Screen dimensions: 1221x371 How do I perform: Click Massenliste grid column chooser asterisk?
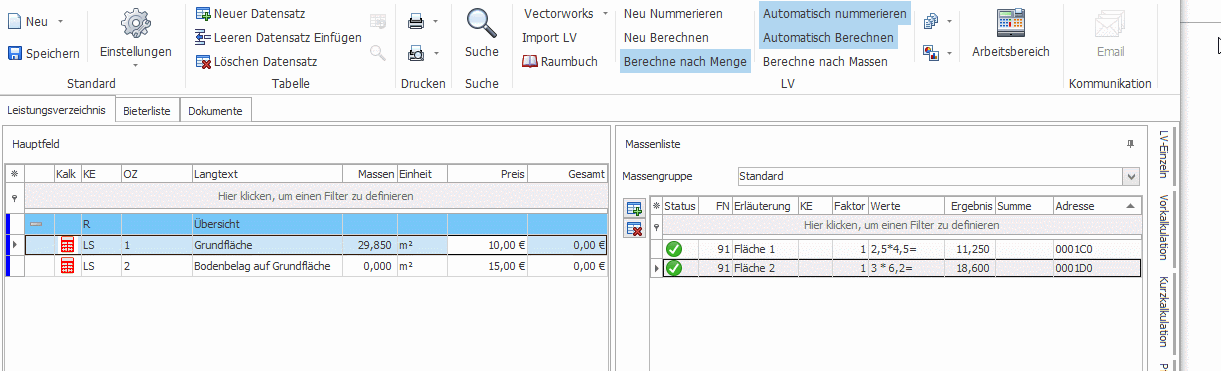click(656, 206)
